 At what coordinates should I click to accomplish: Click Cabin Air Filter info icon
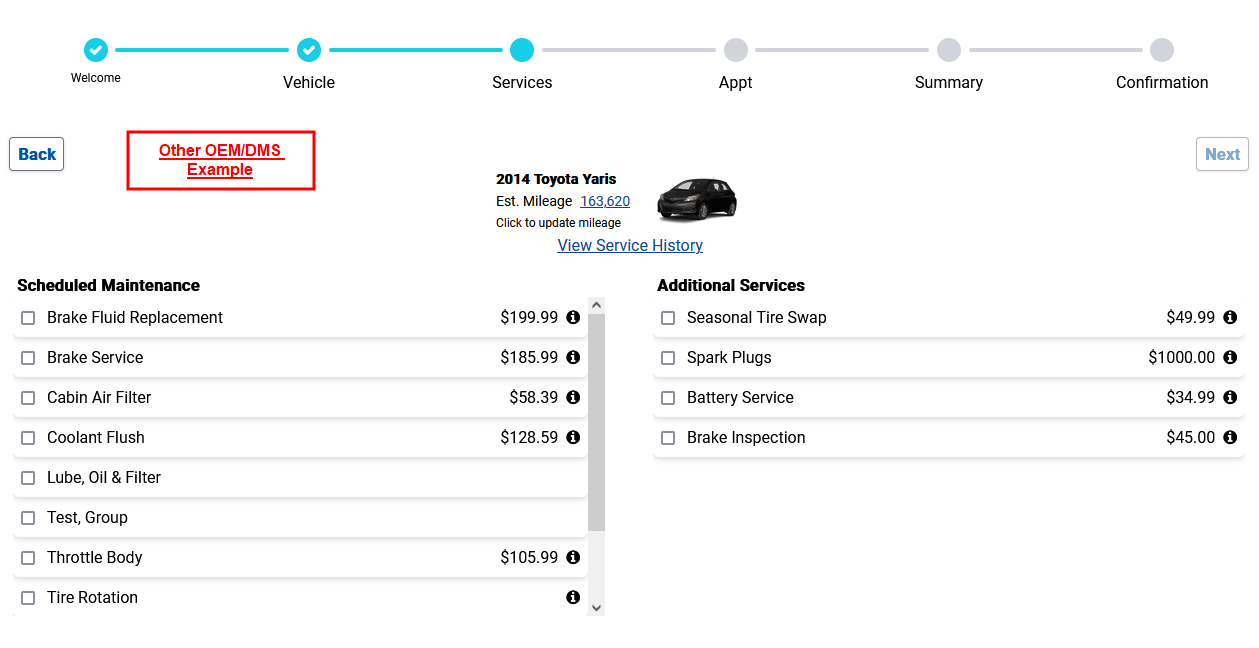point(573,398)
